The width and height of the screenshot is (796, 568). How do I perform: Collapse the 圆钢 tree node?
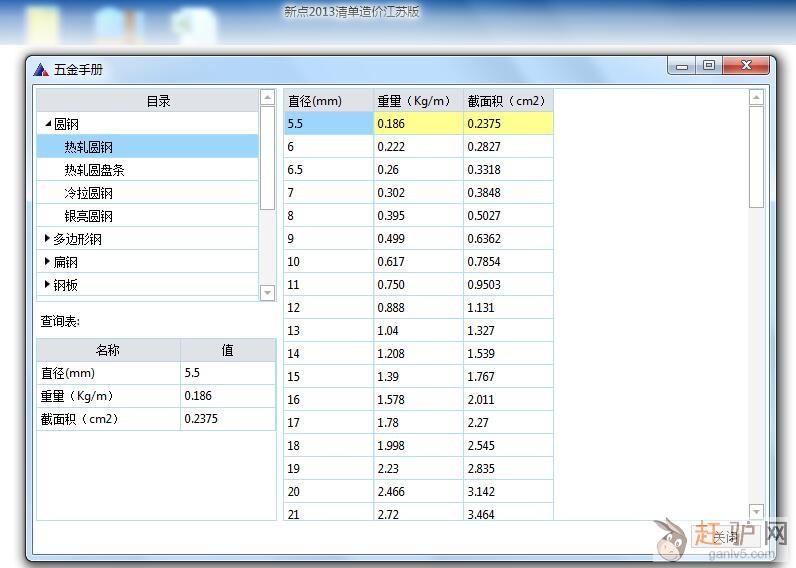[47, 124]
